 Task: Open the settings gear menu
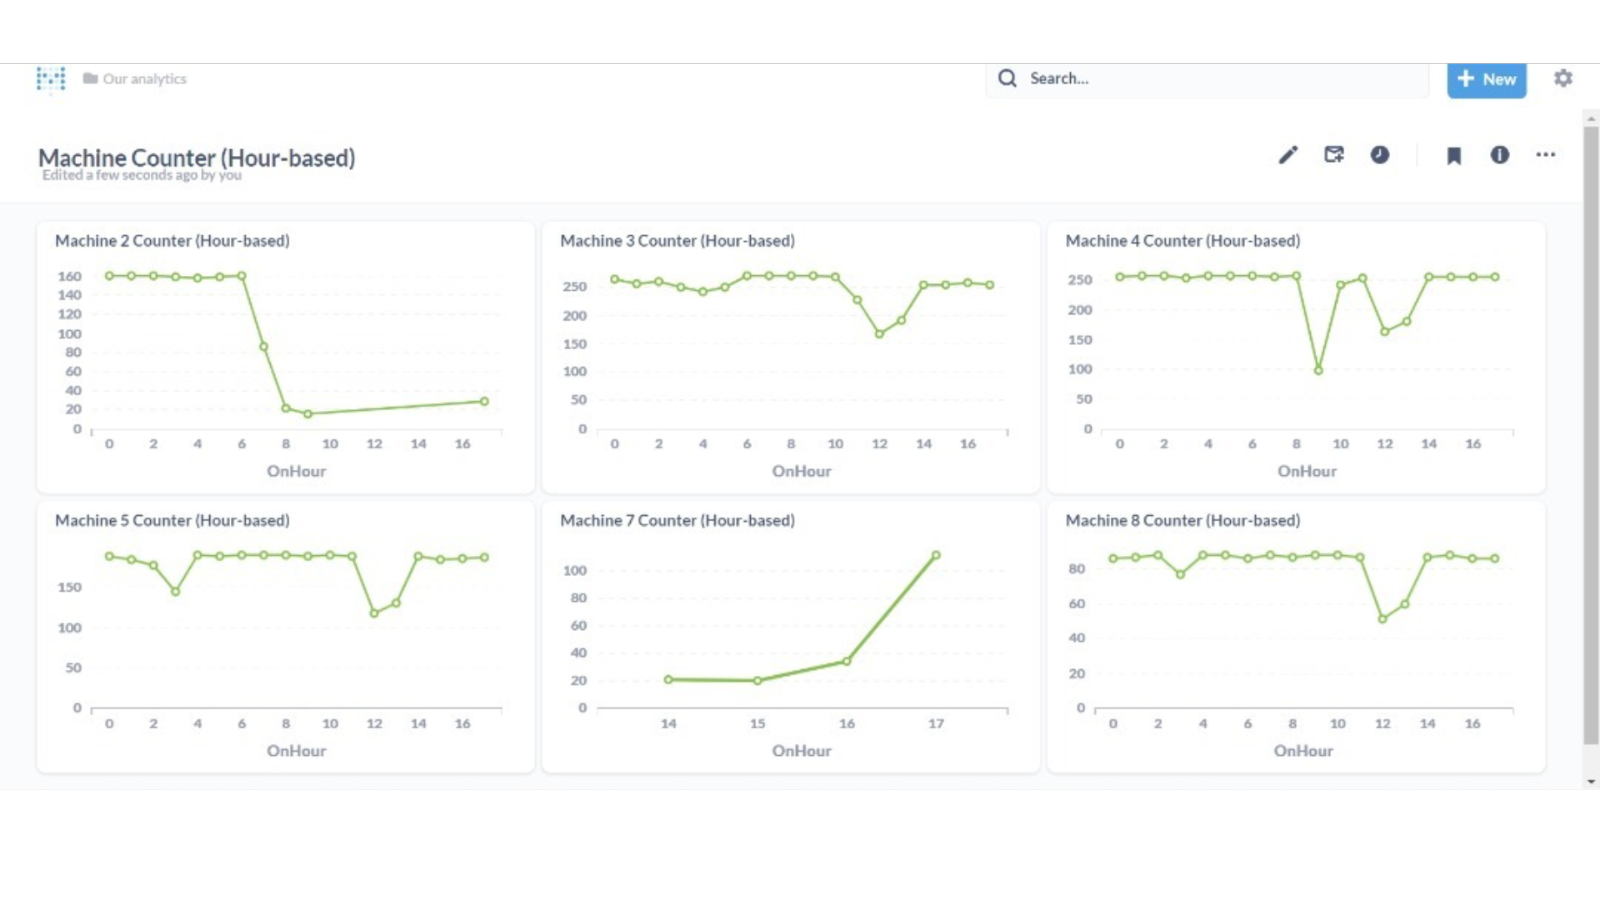pos(1563,78)
